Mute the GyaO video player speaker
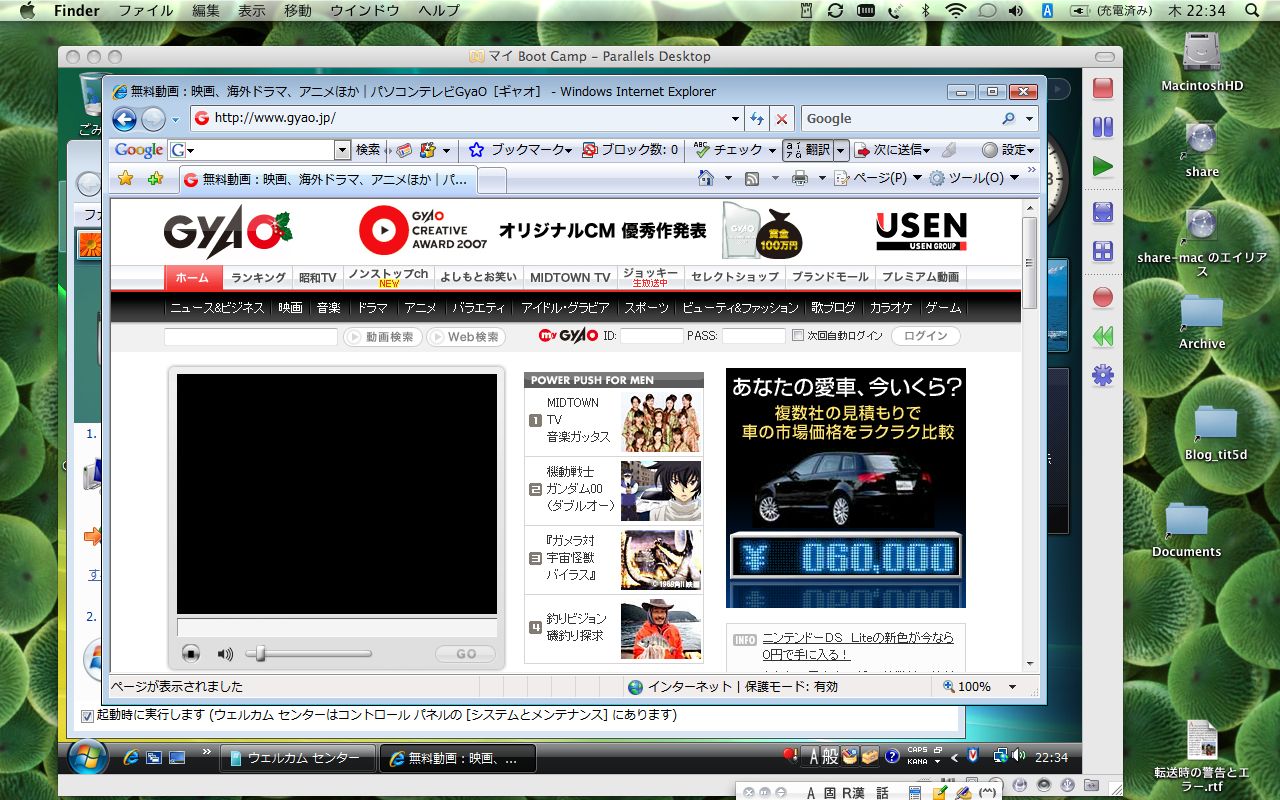Image resolution: width=1280 pixels, height=800 pixels. pos(225,654)
